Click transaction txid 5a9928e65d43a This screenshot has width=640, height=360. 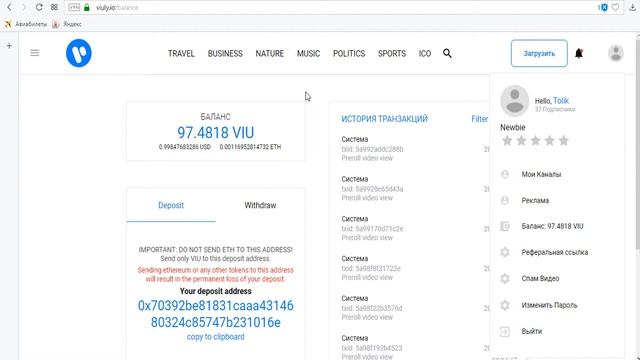click(372, 189)
